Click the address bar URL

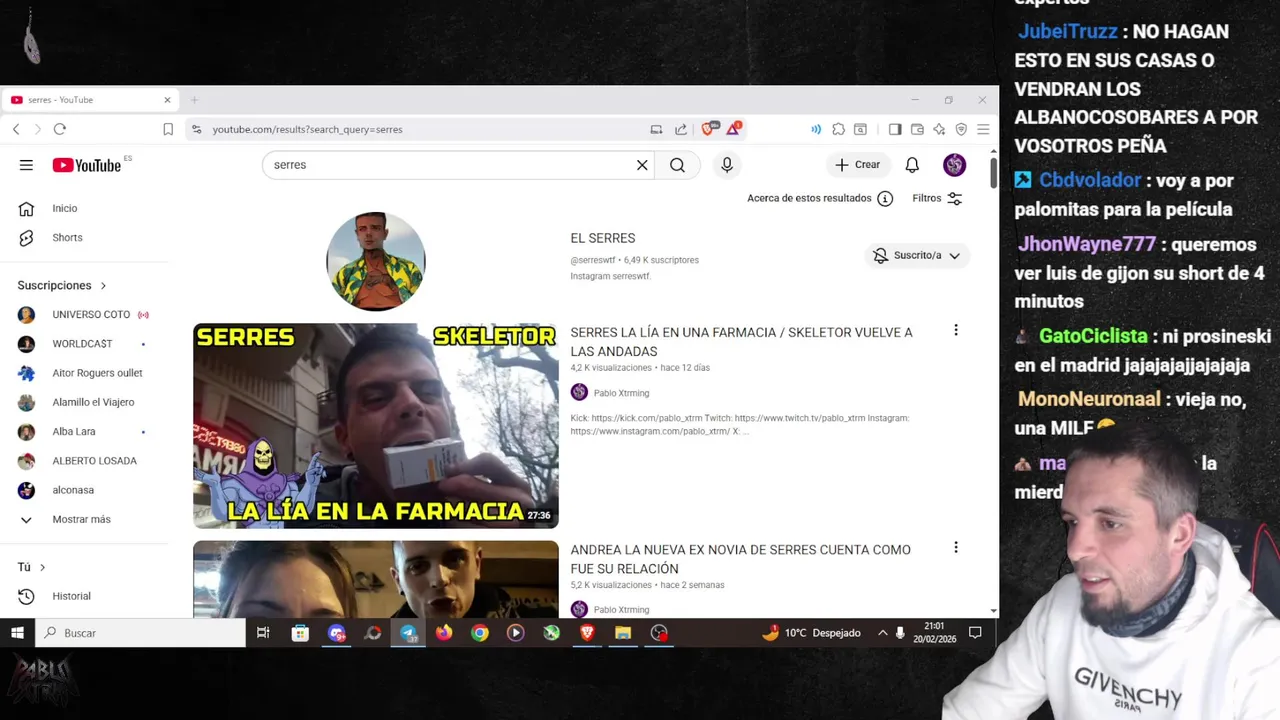[307, 129]
